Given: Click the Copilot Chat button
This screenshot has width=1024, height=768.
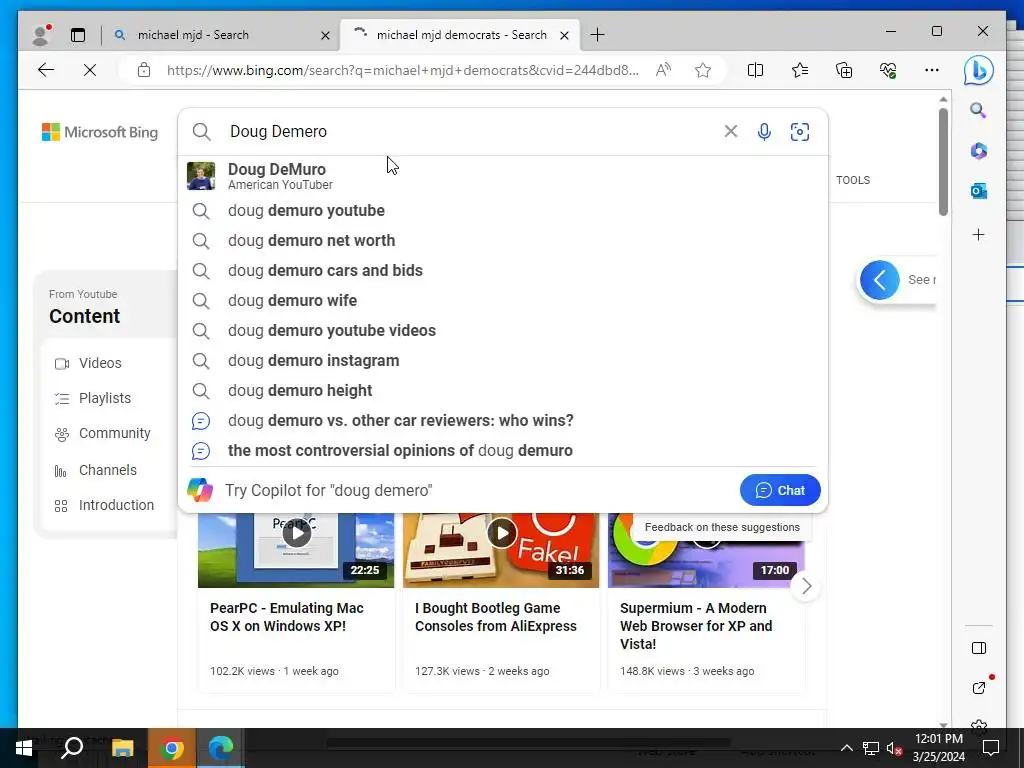Looking at the screenshot, I should tap(780, 490).
